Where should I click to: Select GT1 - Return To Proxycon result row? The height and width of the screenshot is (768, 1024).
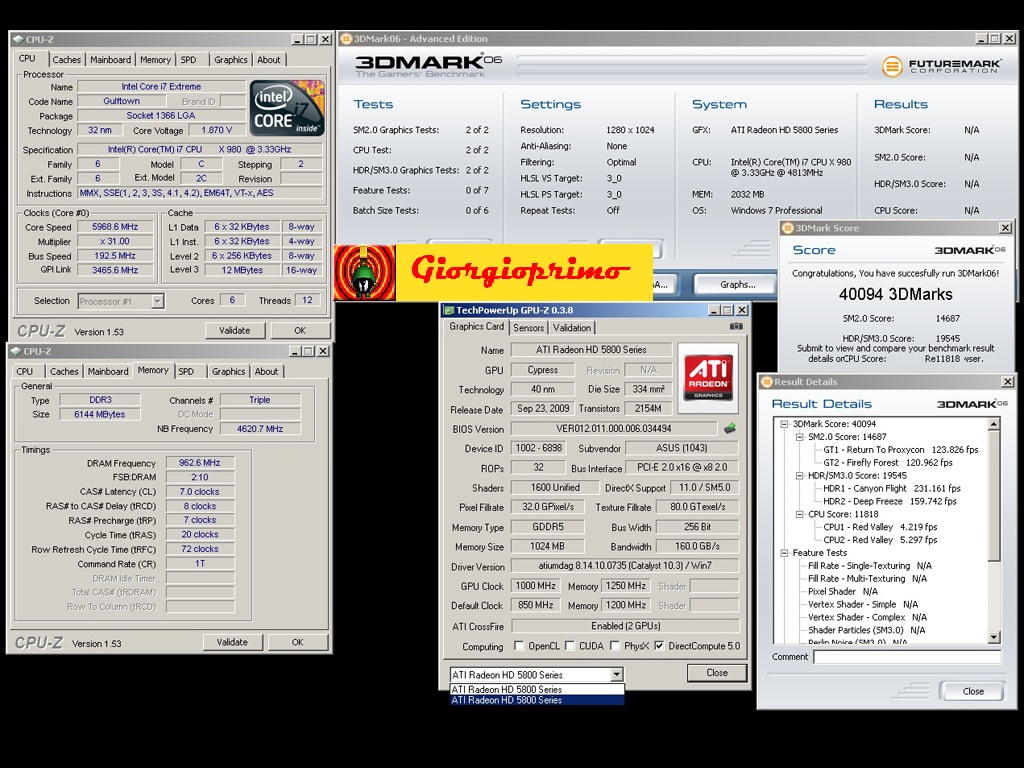[901, 449]
